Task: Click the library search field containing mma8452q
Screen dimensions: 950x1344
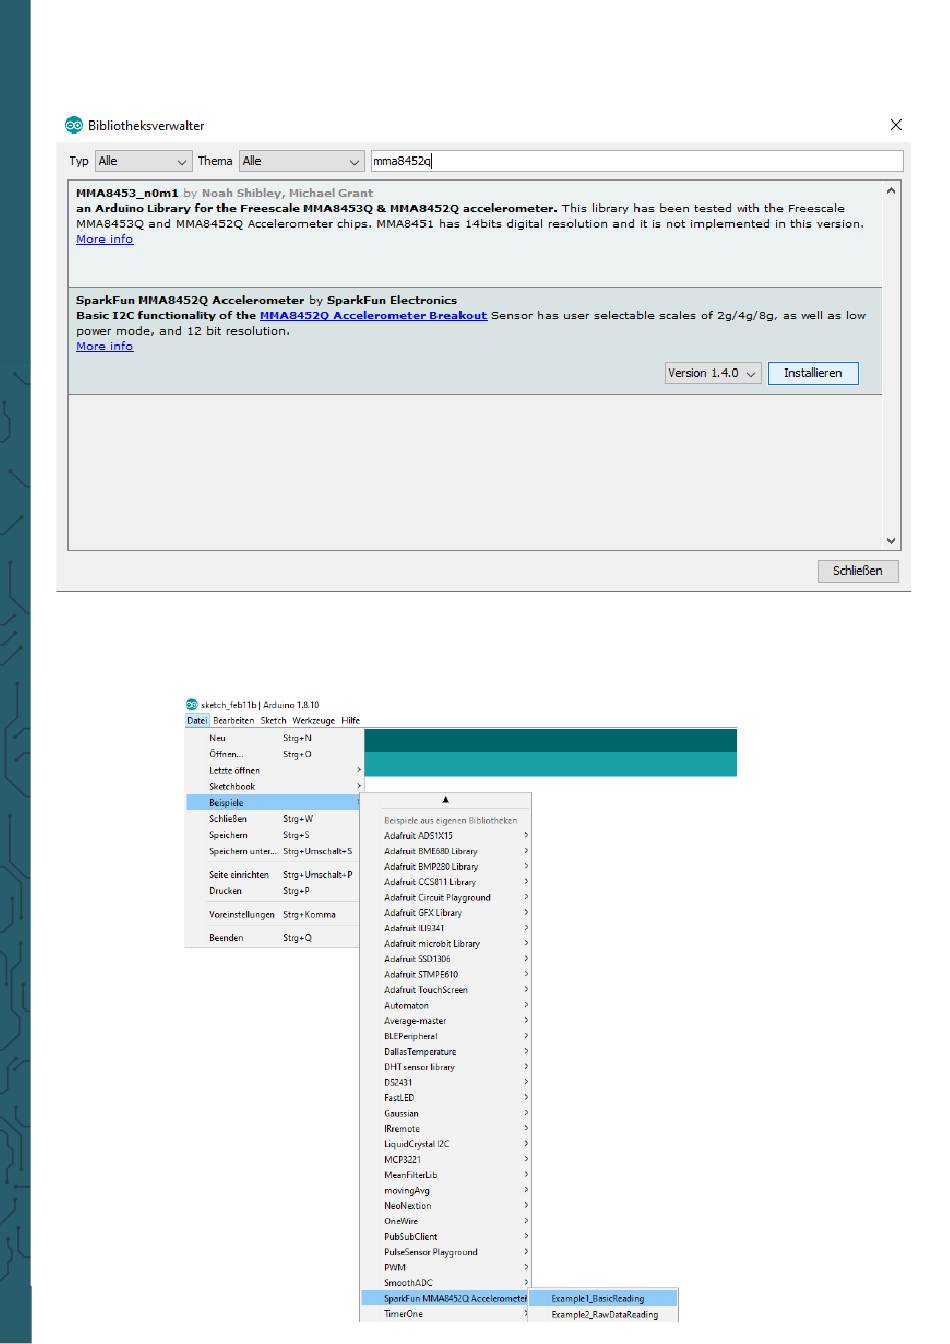Action: point(637,161)
